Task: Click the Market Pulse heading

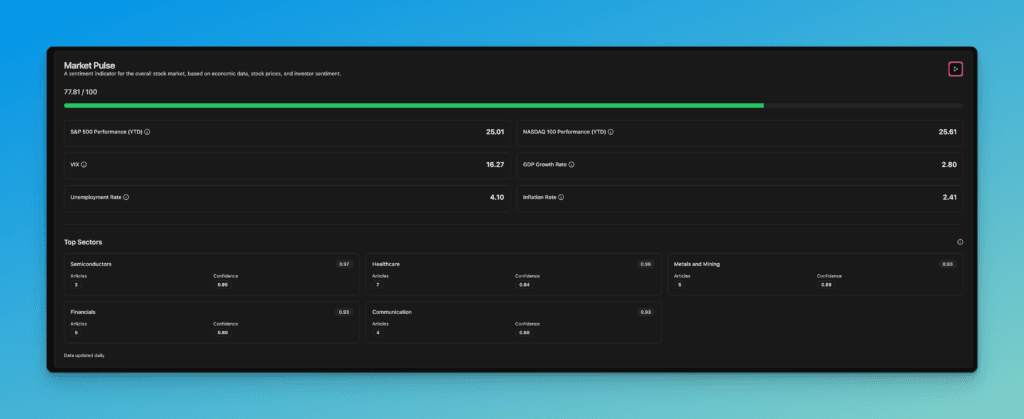Action: coord(91,65)
